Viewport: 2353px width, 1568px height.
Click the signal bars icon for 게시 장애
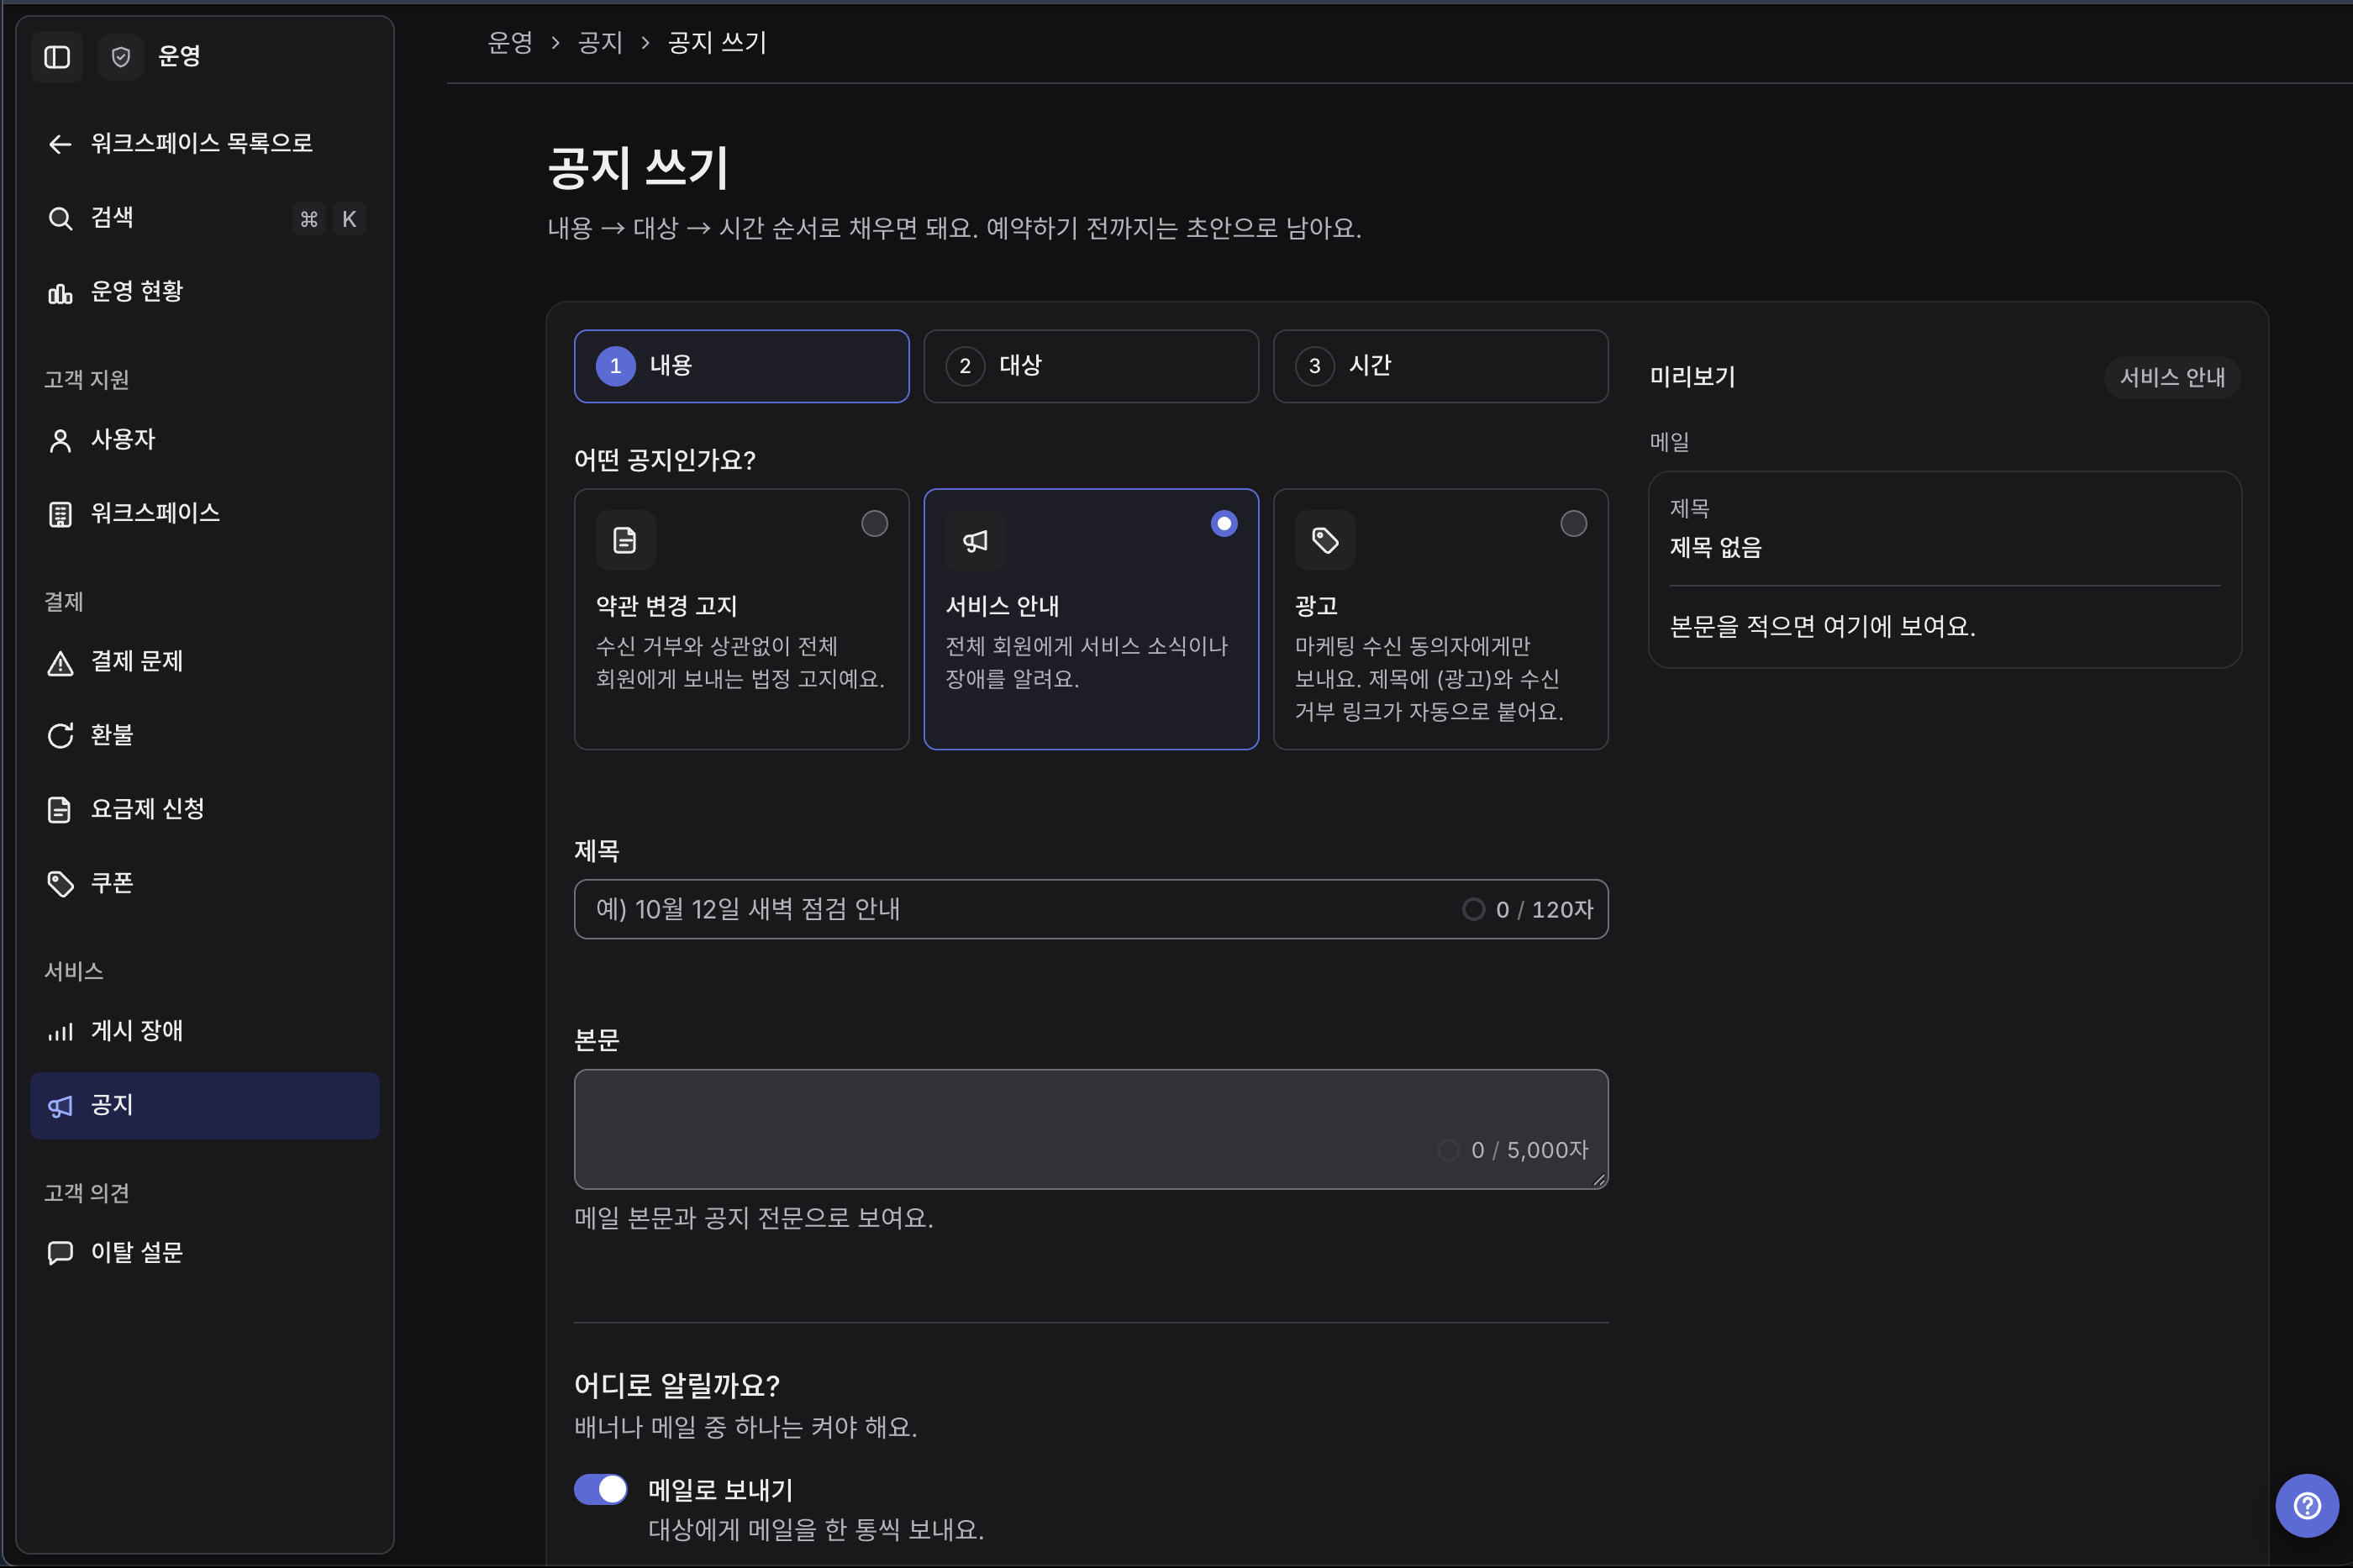coord(60,1031)
